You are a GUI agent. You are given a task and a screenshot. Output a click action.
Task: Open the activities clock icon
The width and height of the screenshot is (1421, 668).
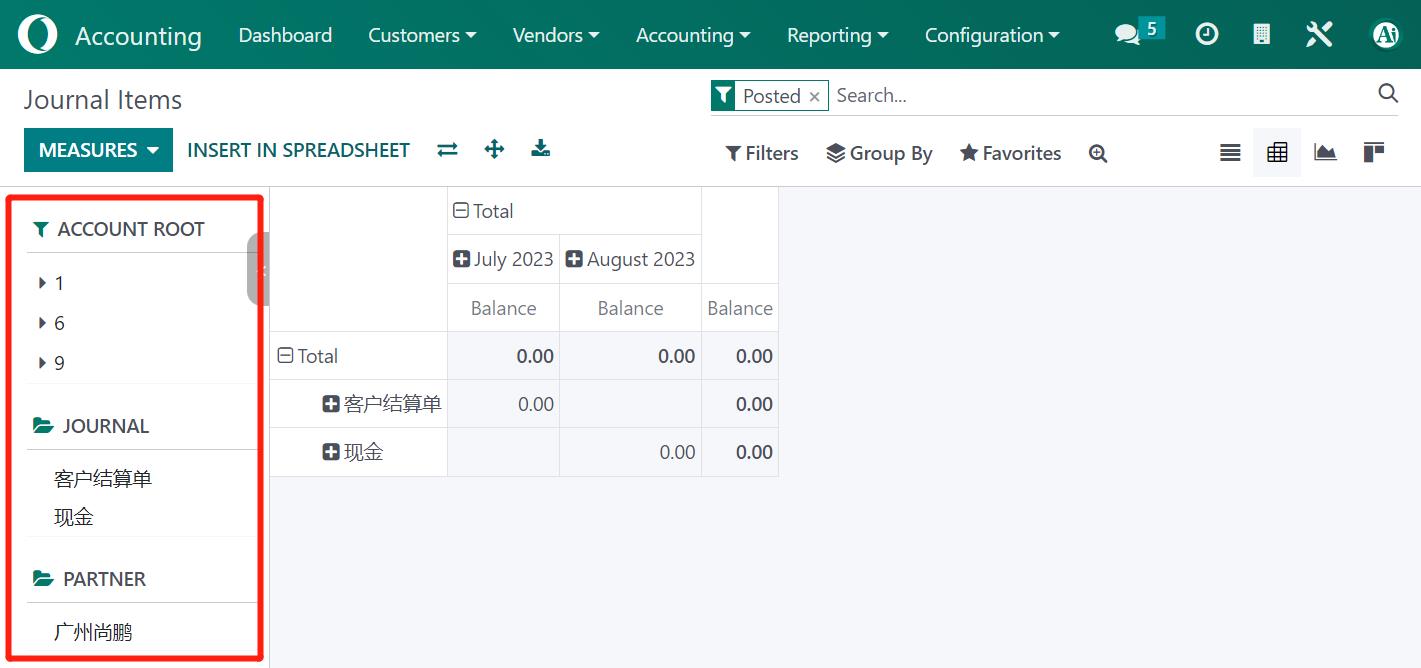click(x=1207, y=35)
